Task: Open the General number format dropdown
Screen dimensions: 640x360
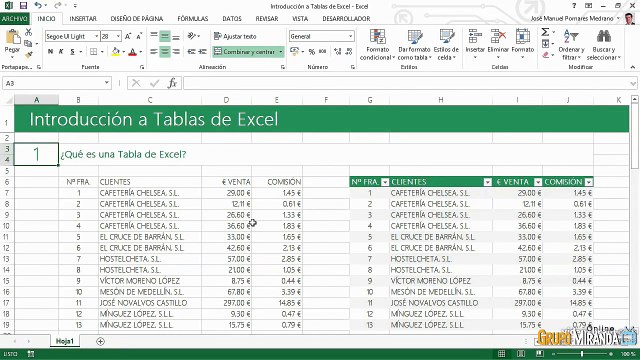Action: pyautogui.click(x=350, y=36)
